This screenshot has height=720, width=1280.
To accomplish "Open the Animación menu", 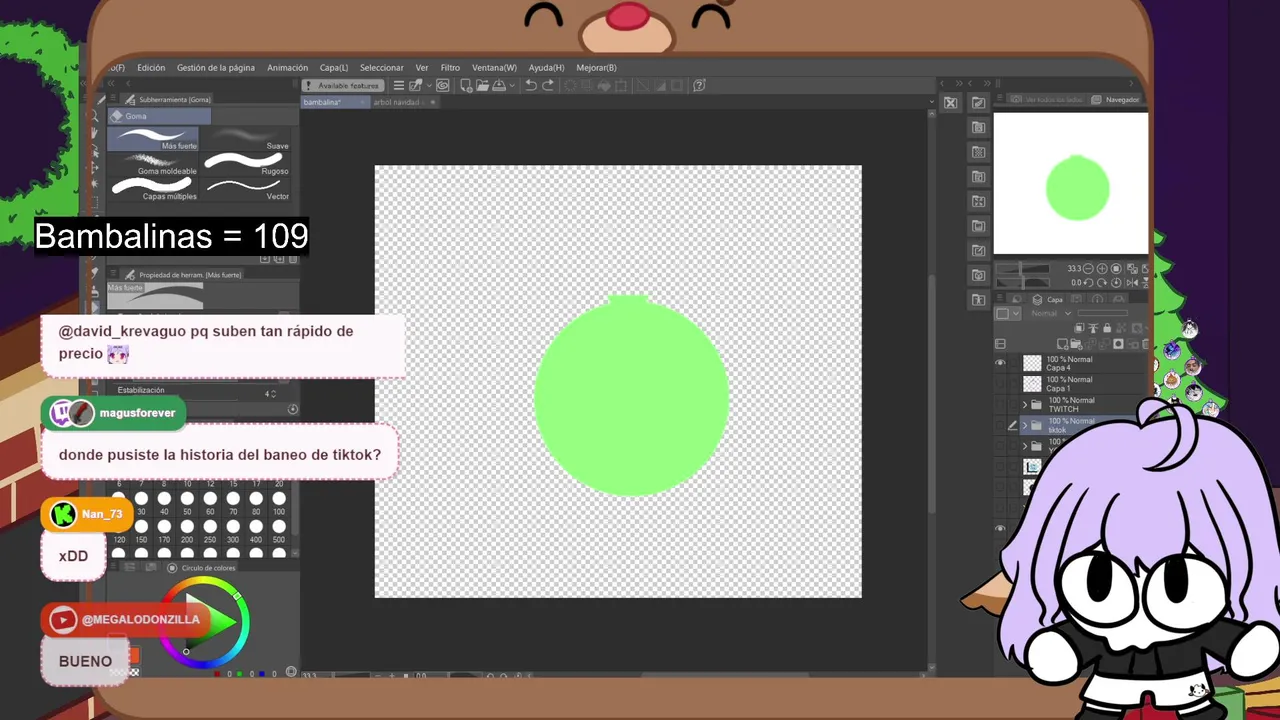I will pos(288,68).
